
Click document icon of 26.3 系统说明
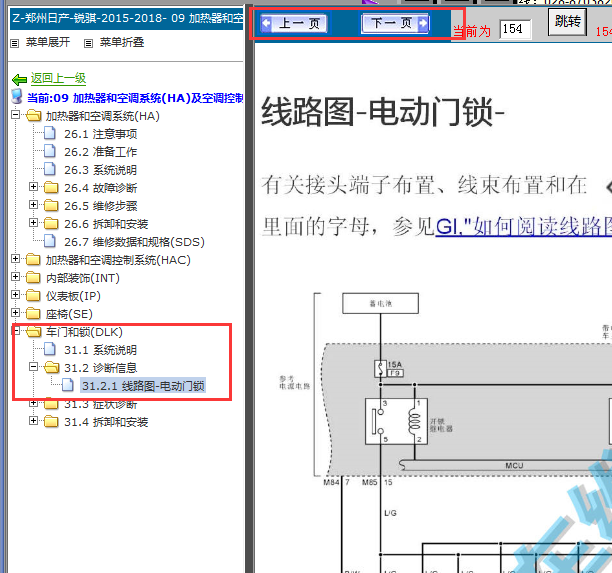pos(50,169)
